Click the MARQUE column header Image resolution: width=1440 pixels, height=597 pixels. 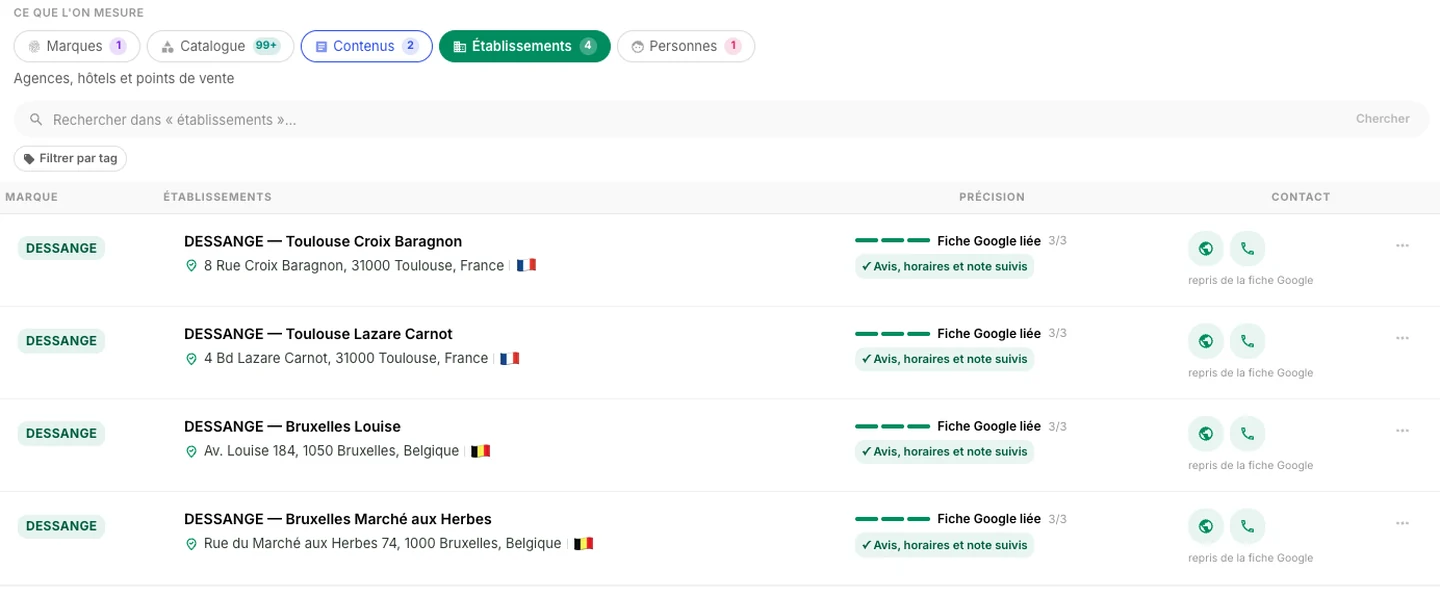point(31,197)
